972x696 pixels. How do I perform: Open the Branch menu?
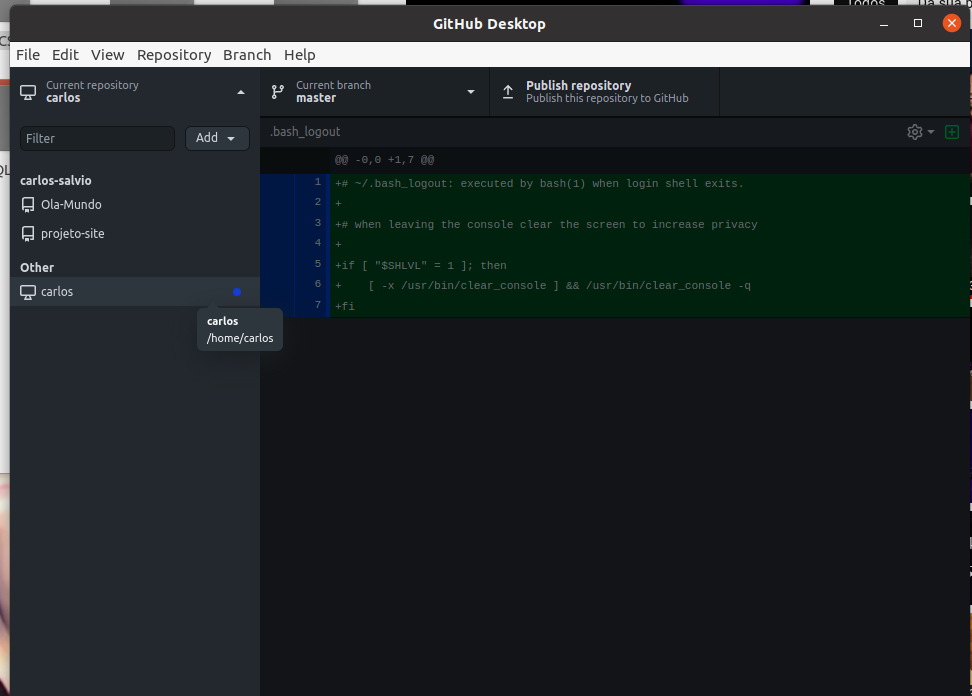247,55
